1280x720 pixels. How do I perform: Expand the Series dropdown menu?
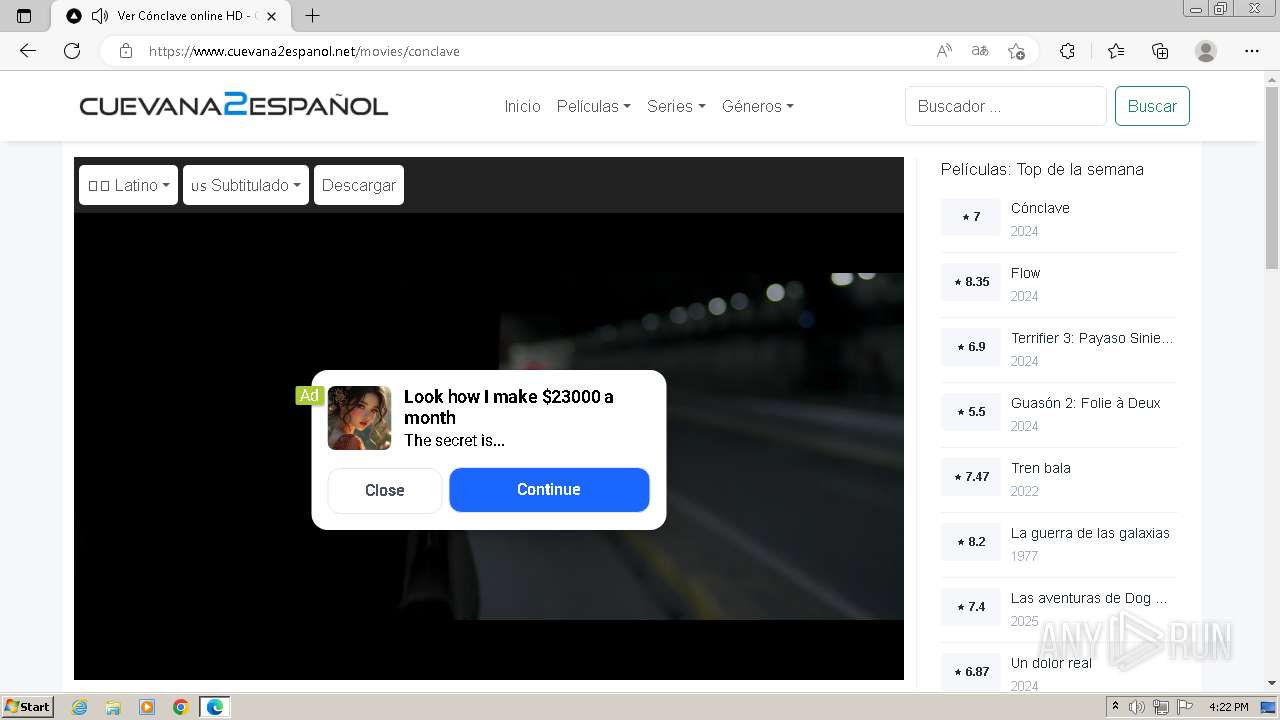coord(676,106)
